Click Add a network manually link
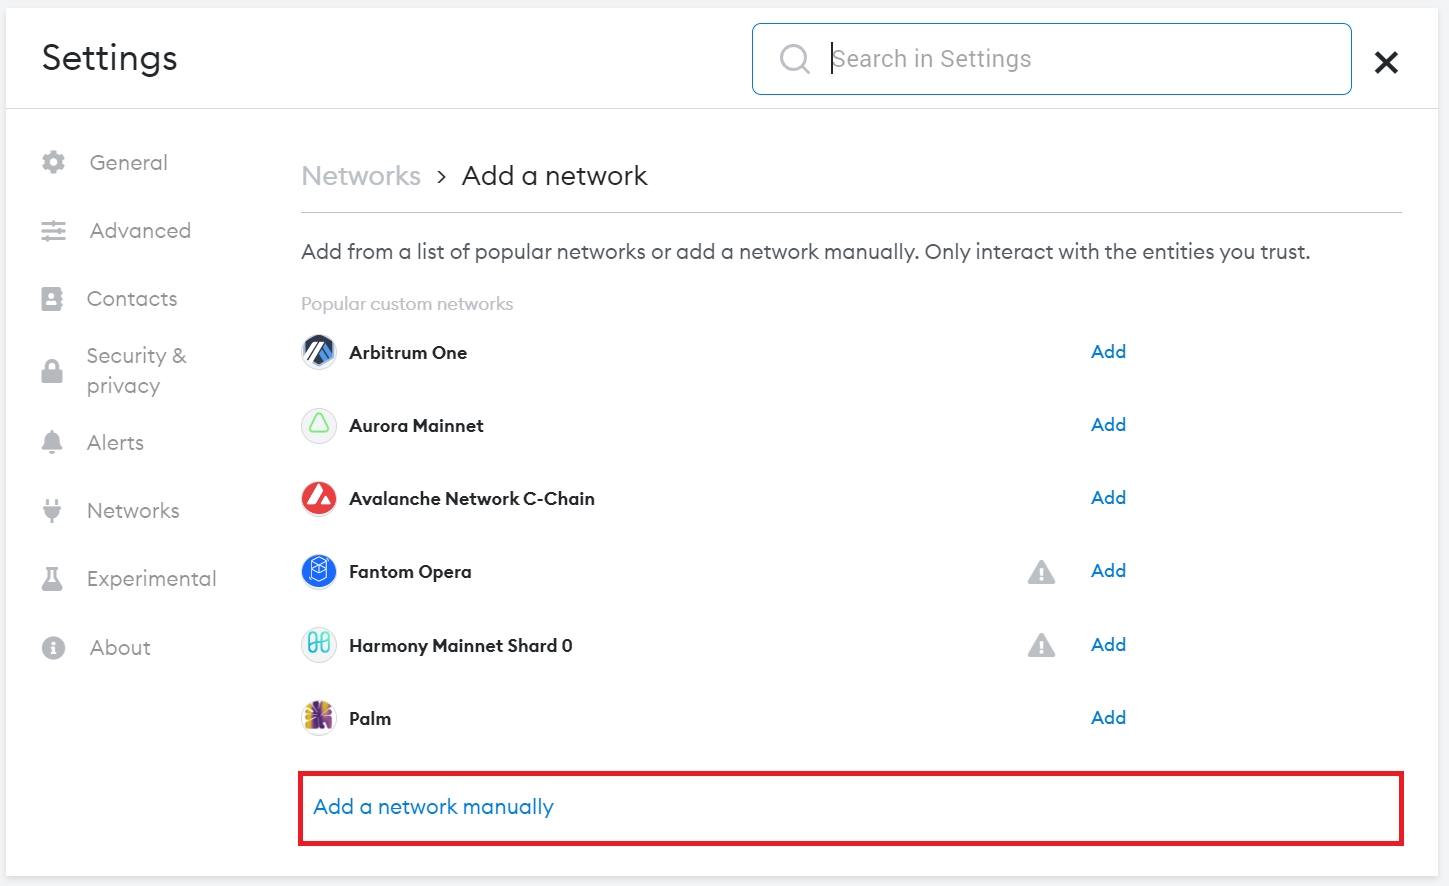The image size is (1449, 886). tap(433, 807)
